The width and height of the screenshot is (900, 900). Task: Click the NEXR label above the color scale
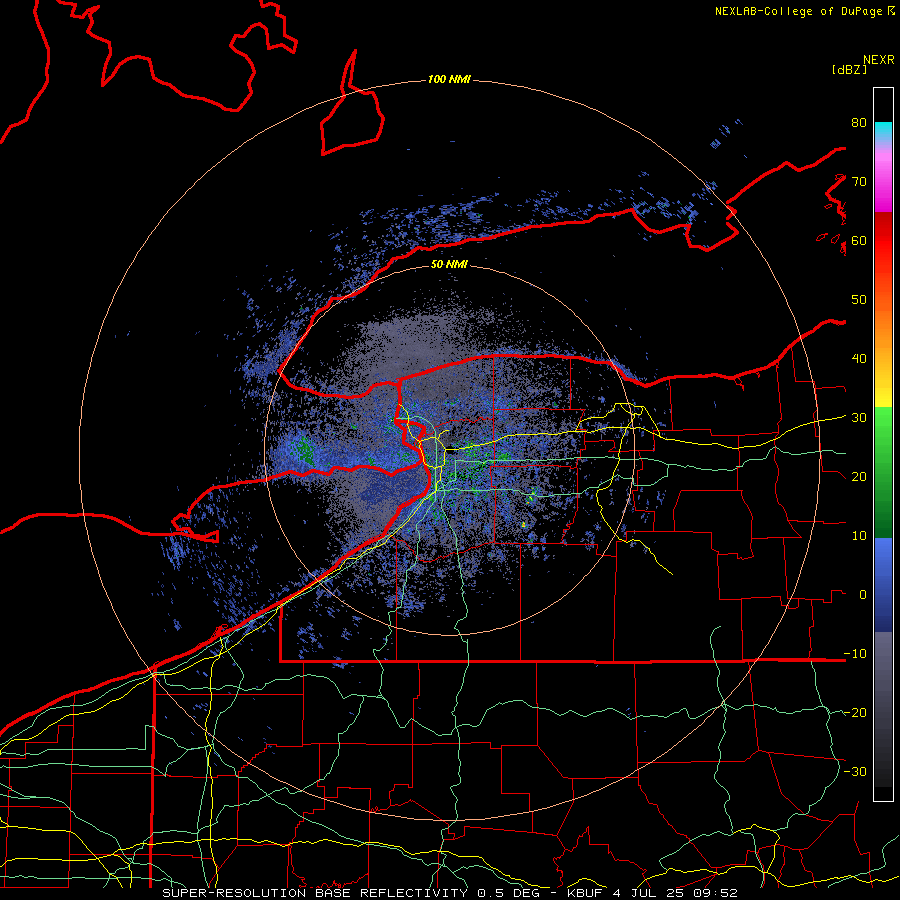click(x=879, y=60)
